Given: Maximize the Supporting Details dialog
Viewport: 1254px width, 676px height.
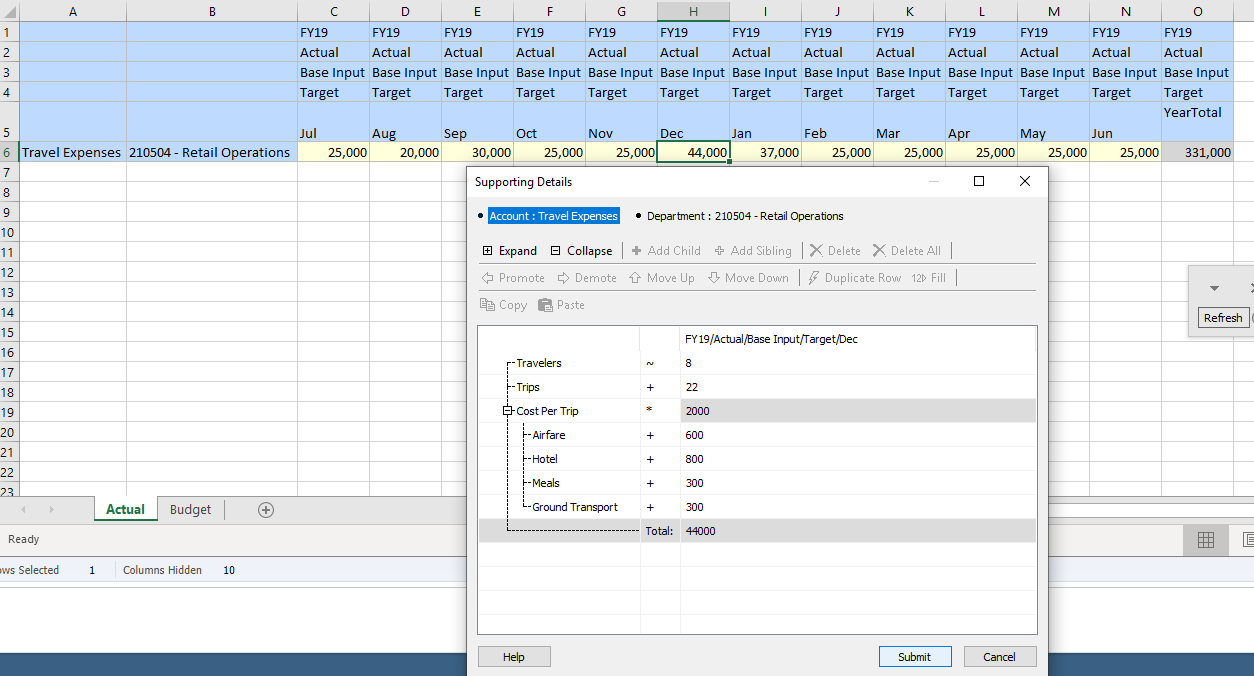Looking at the screenshot, I should pyautogui.click(x=979, y=181).
